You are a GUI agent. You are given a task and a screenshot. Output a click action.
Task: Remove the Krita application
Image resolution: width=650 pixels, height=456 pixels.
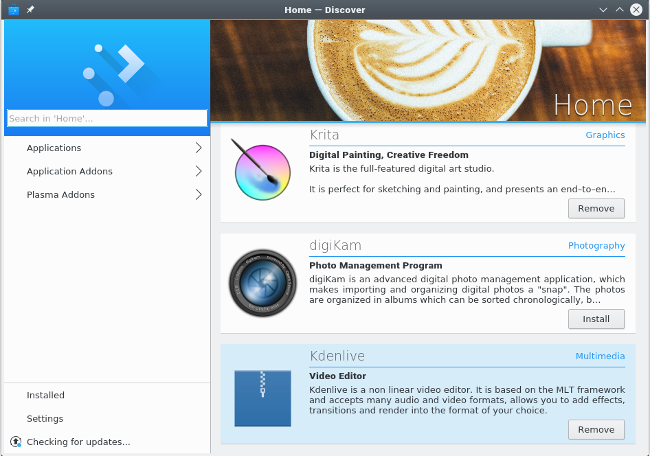tap(596, 208)
